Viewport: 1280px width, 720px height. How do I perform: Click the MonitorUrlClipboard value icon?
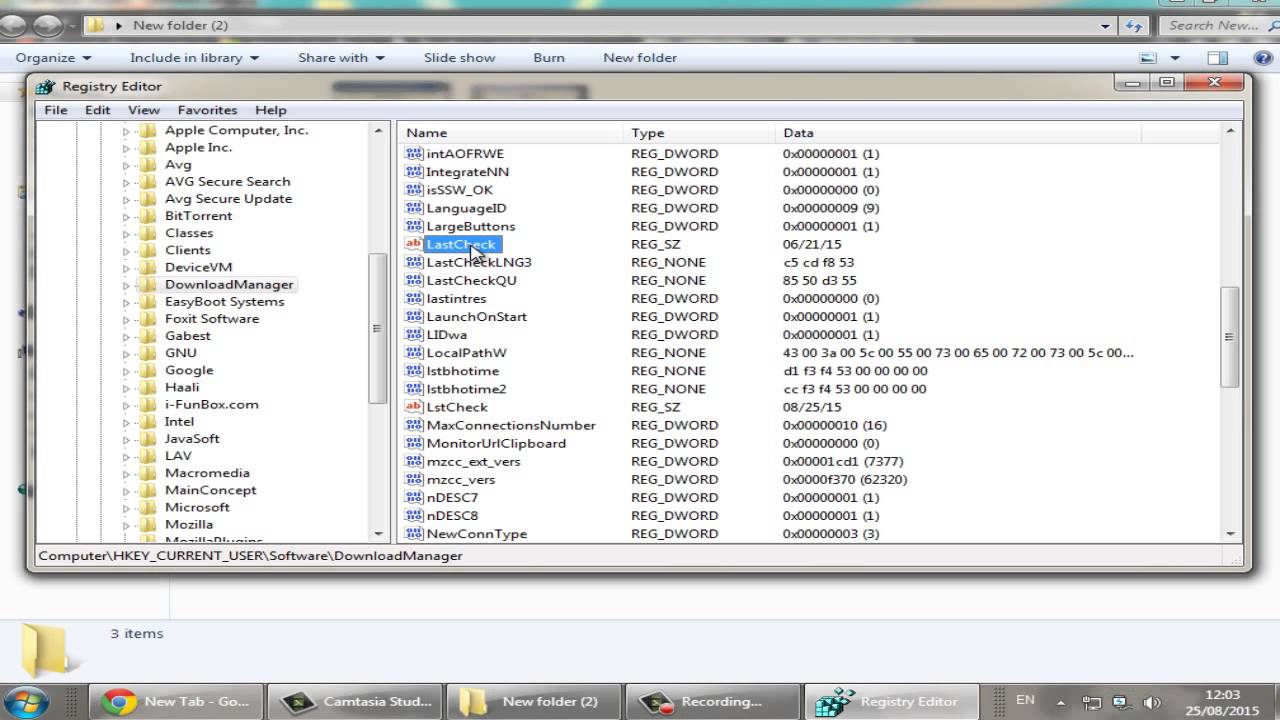point(414,443)
